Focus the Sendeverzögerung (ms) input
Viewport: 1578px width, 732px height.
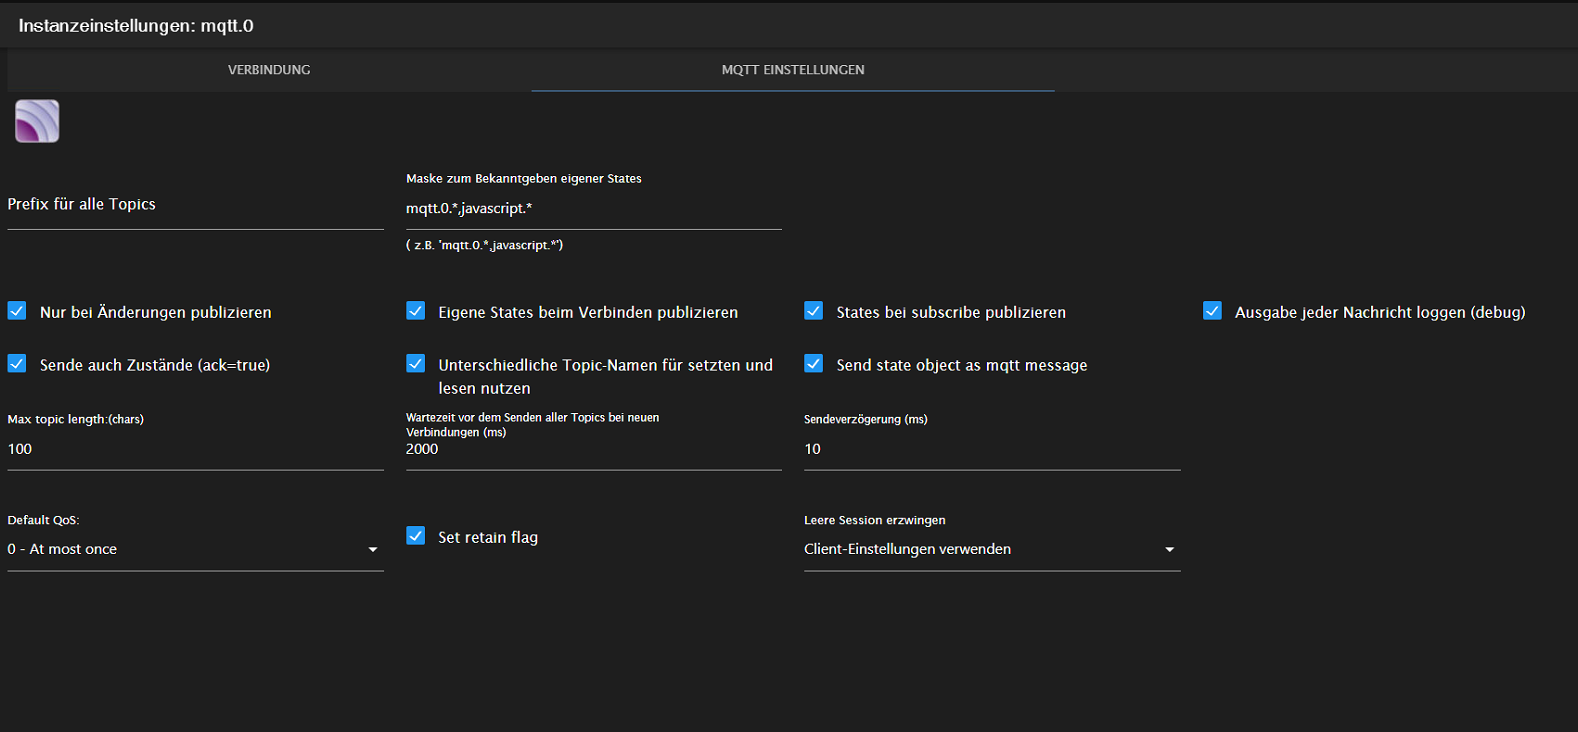point(991,450)
